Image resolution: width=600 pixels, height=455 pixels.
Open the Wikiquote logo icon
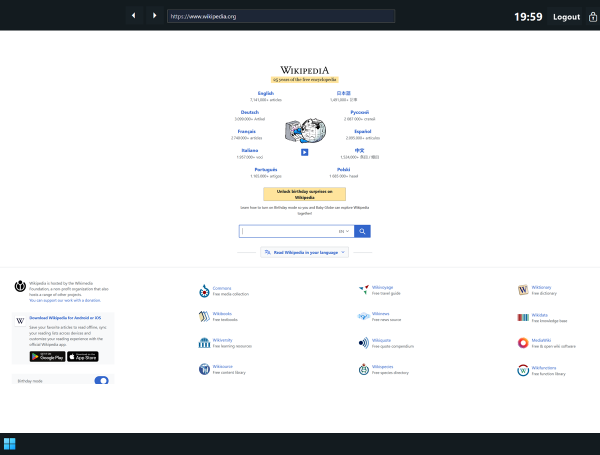click(363, 343)
